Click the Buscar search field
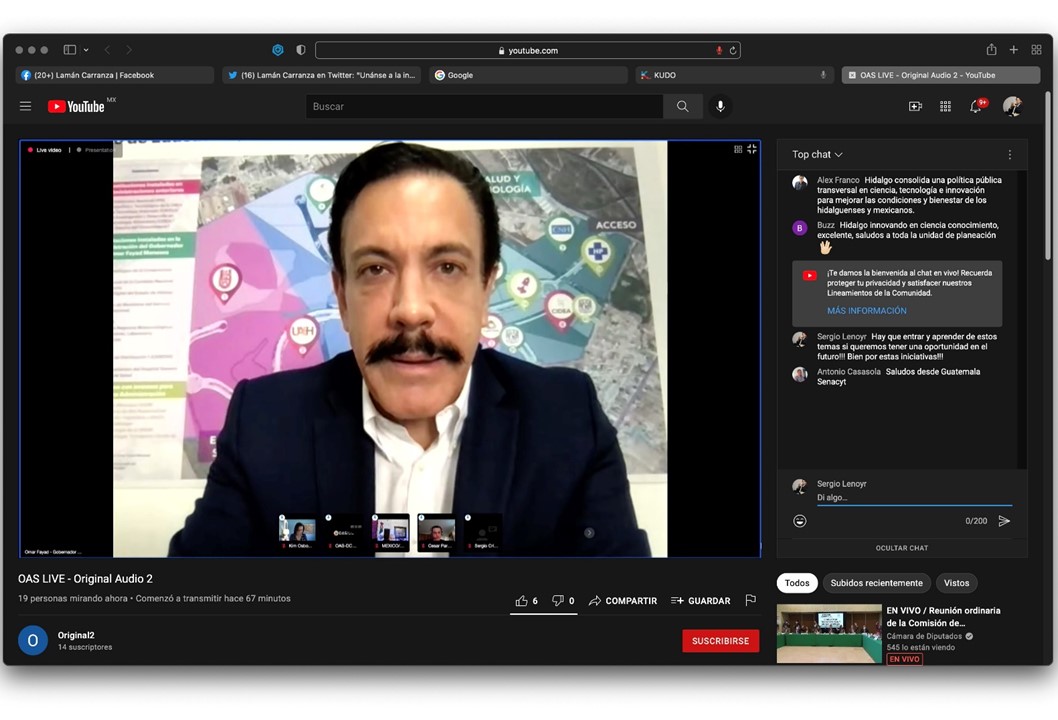This screenshot has height=720, width=1058. (x=484, y=107)
